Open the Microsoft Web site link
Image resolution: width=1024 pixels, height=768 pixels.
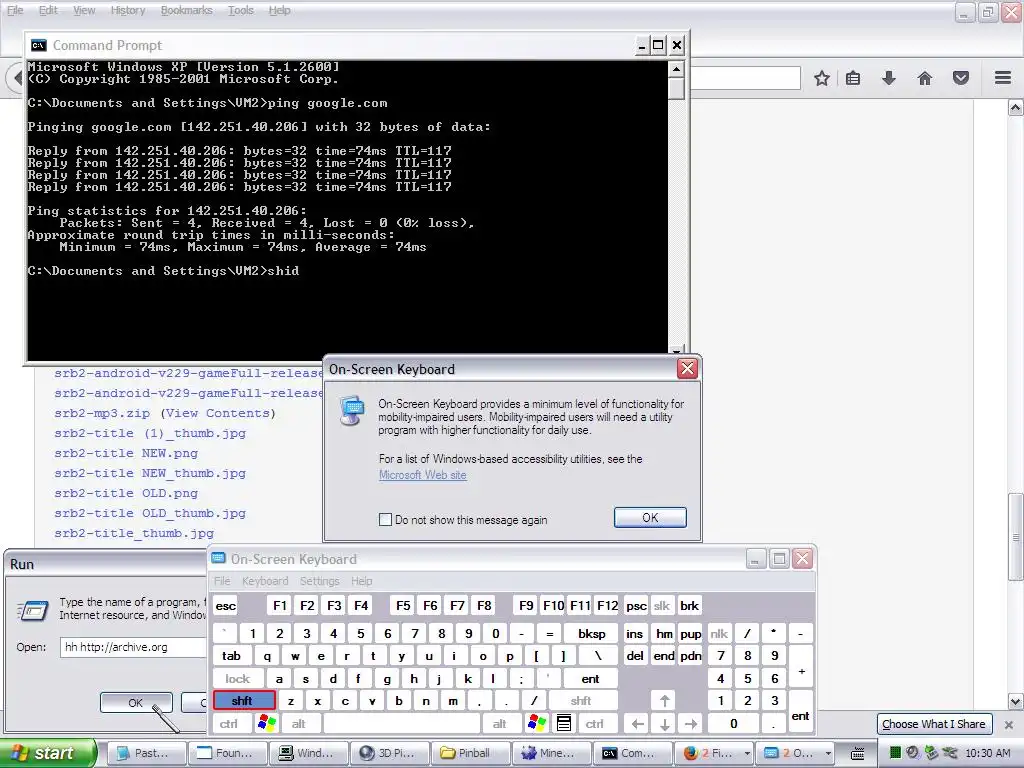coord(423,475)
